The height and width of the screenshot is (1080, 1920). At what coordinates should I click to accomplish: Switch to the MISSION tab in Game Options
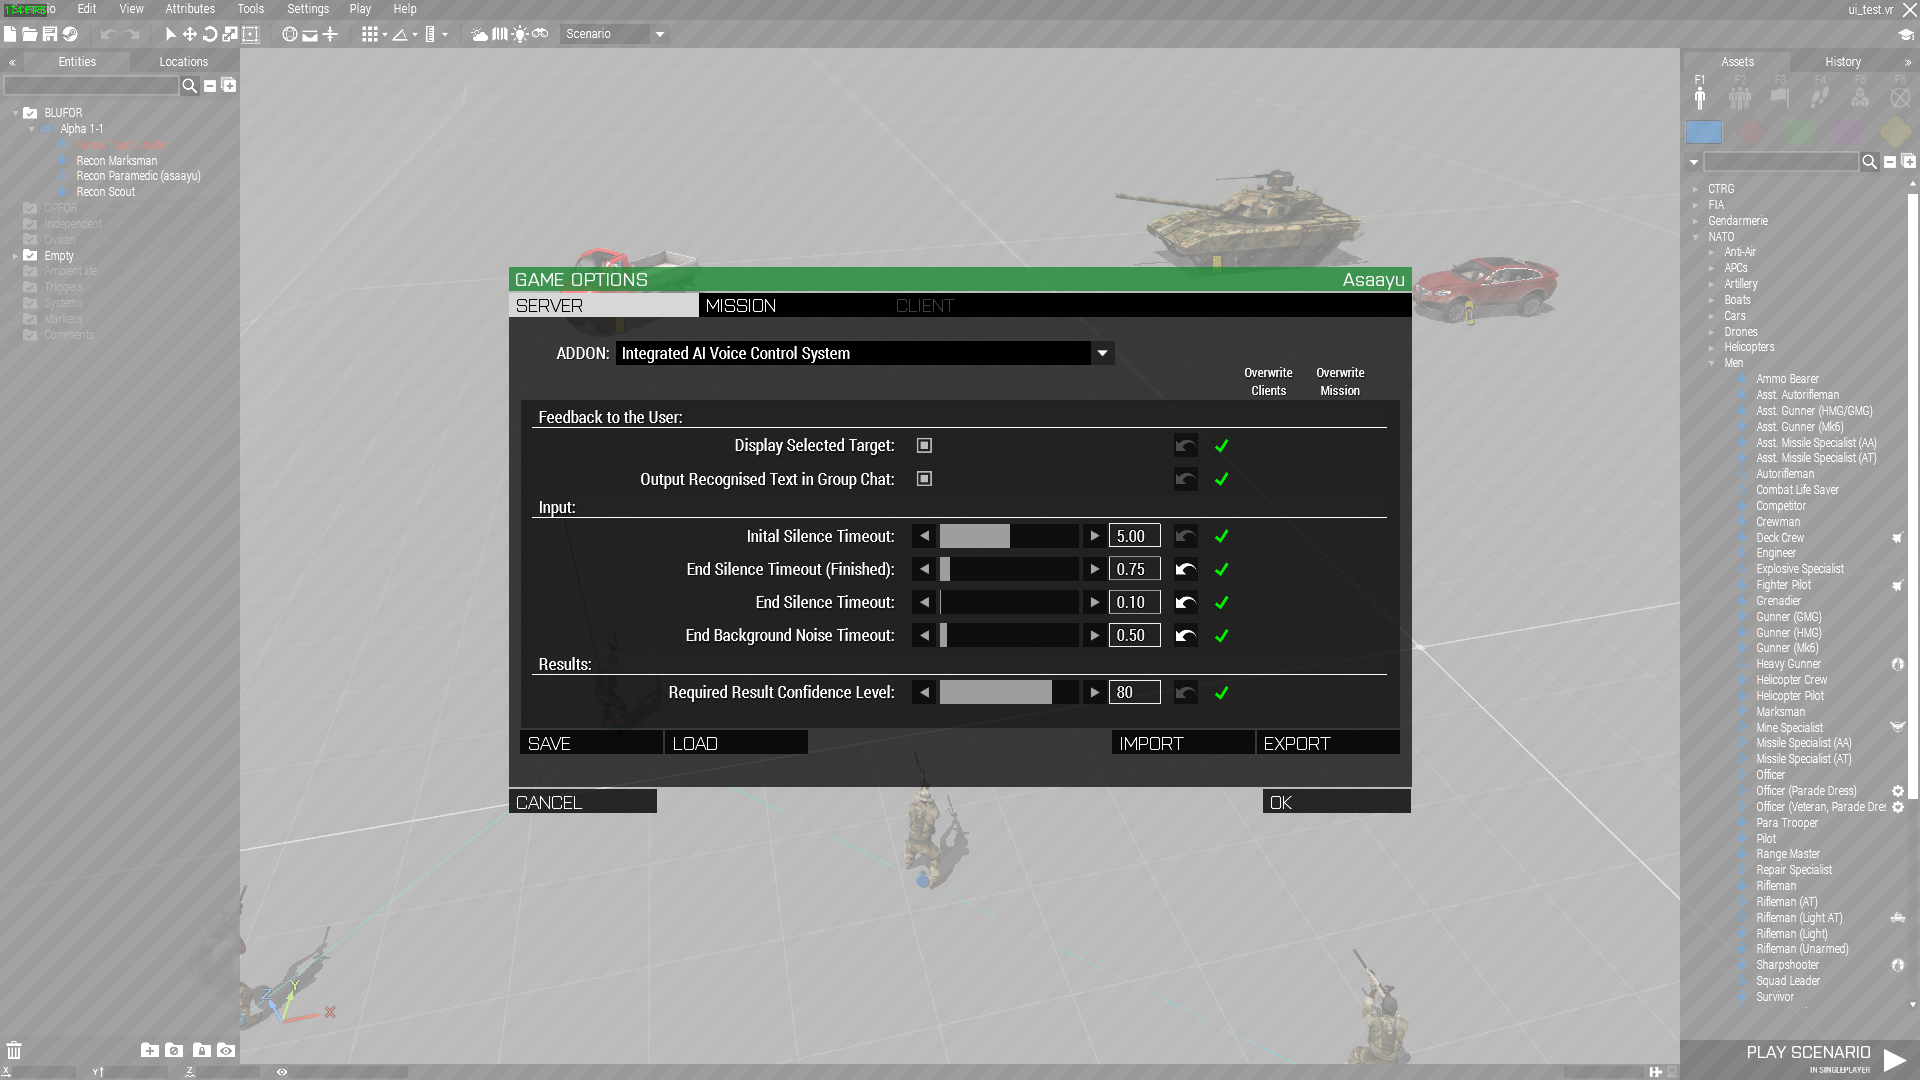[793, 305]
